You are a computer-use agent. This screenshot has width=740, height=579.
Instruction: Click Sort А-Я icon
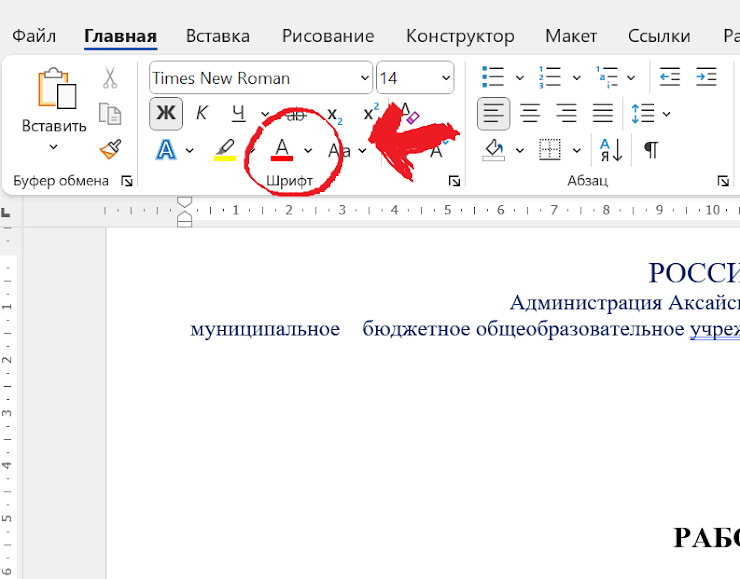pos(611,150)
